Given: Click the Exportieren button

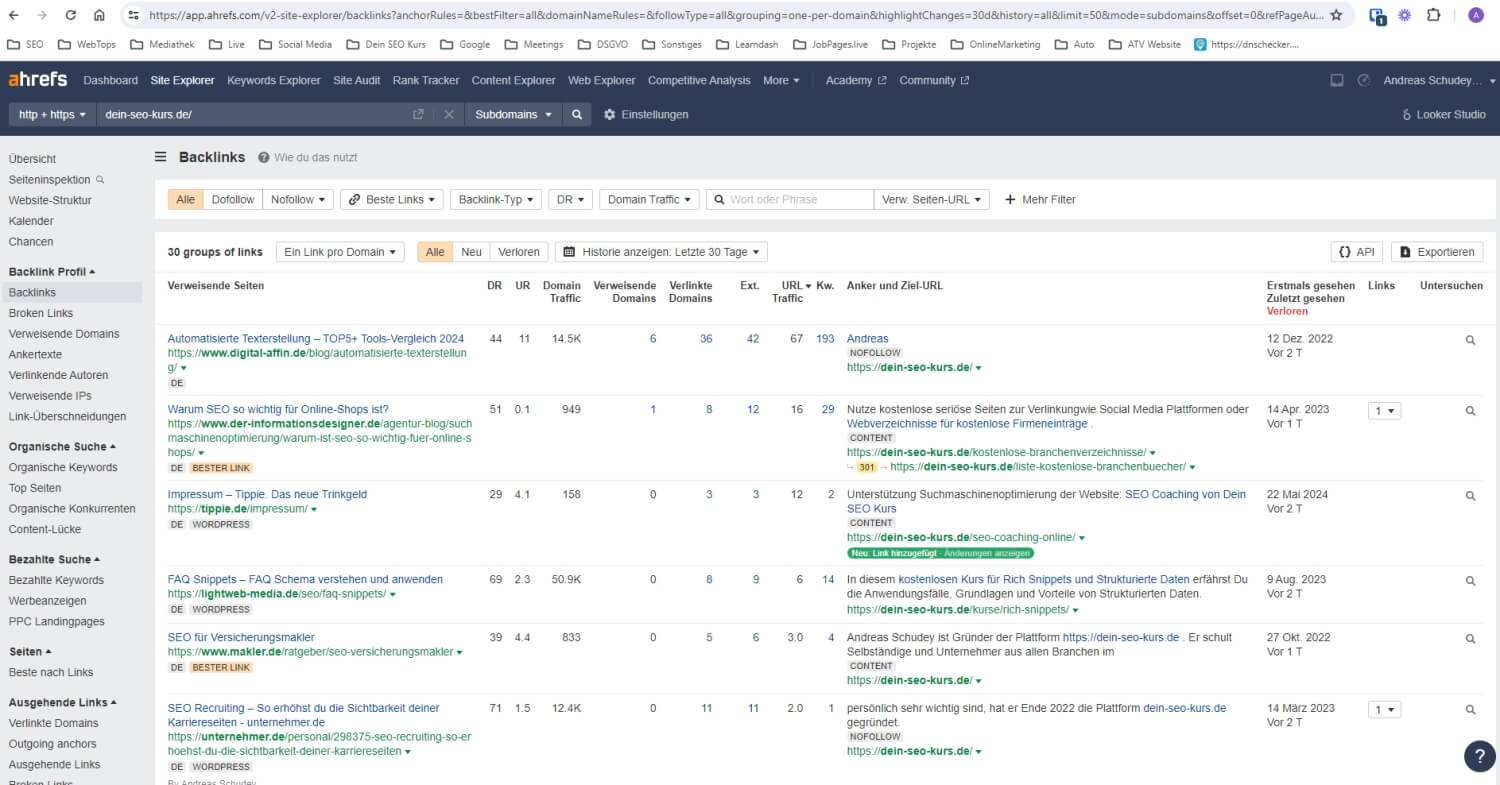Looking at the screenshot, I should coord(1437,252).
